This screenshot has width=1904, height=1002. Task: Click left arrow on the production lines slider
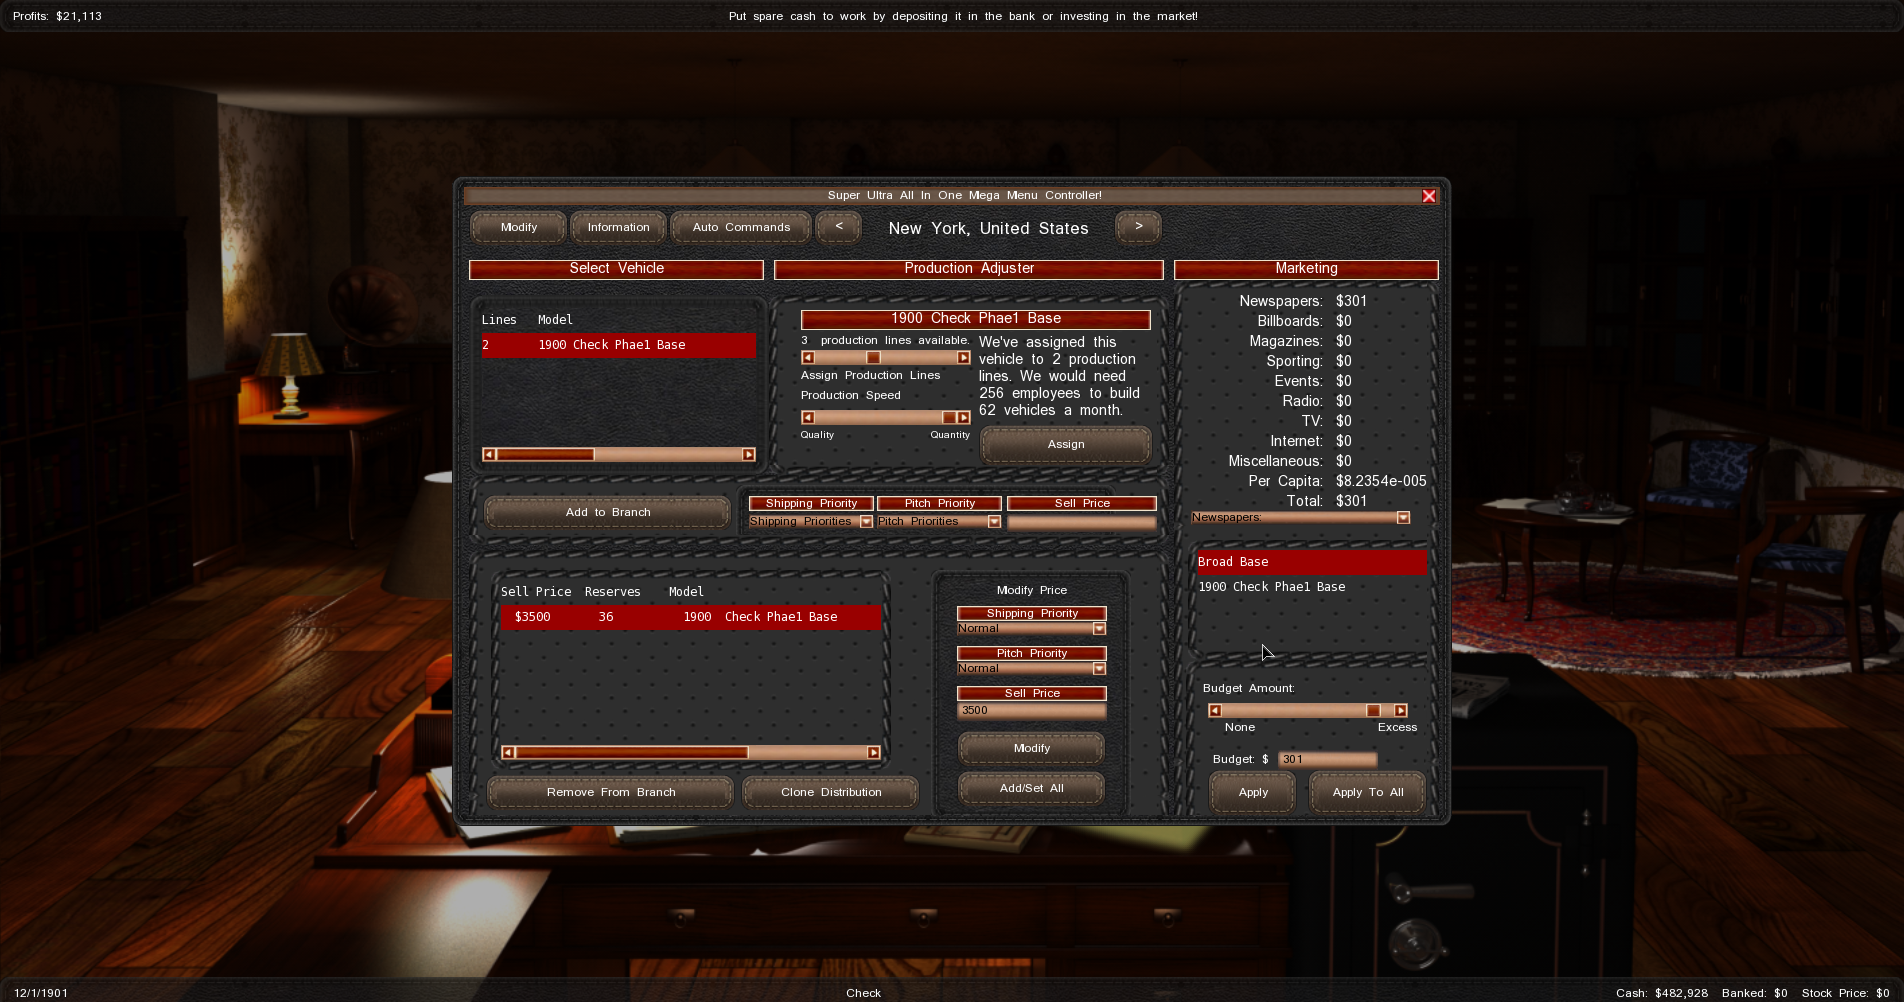coord(808,358)
